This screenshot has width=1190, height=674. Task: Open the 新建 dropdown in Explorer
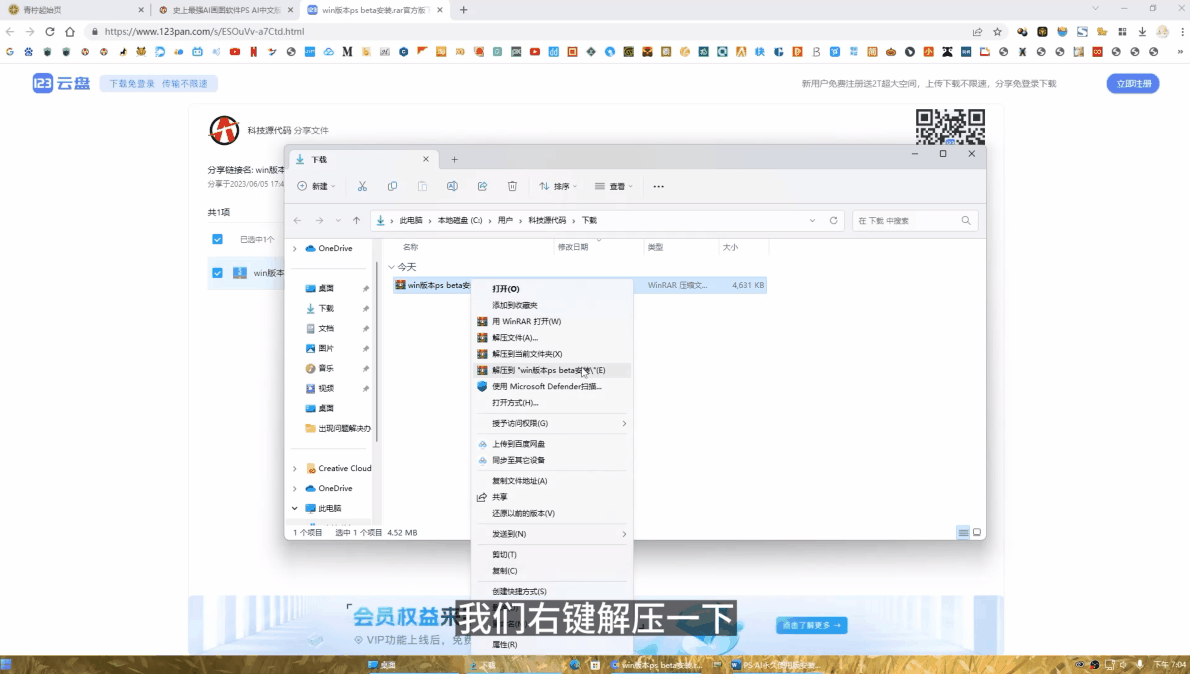click(316, 186)
